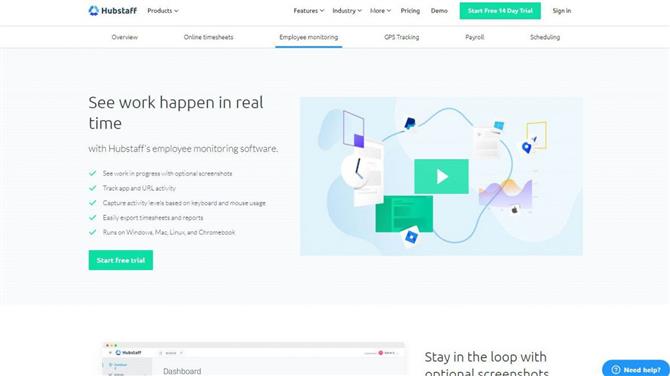Select the Employee monitoring tab
Screen dimensions: 670x376
click(x=309, y=37)
